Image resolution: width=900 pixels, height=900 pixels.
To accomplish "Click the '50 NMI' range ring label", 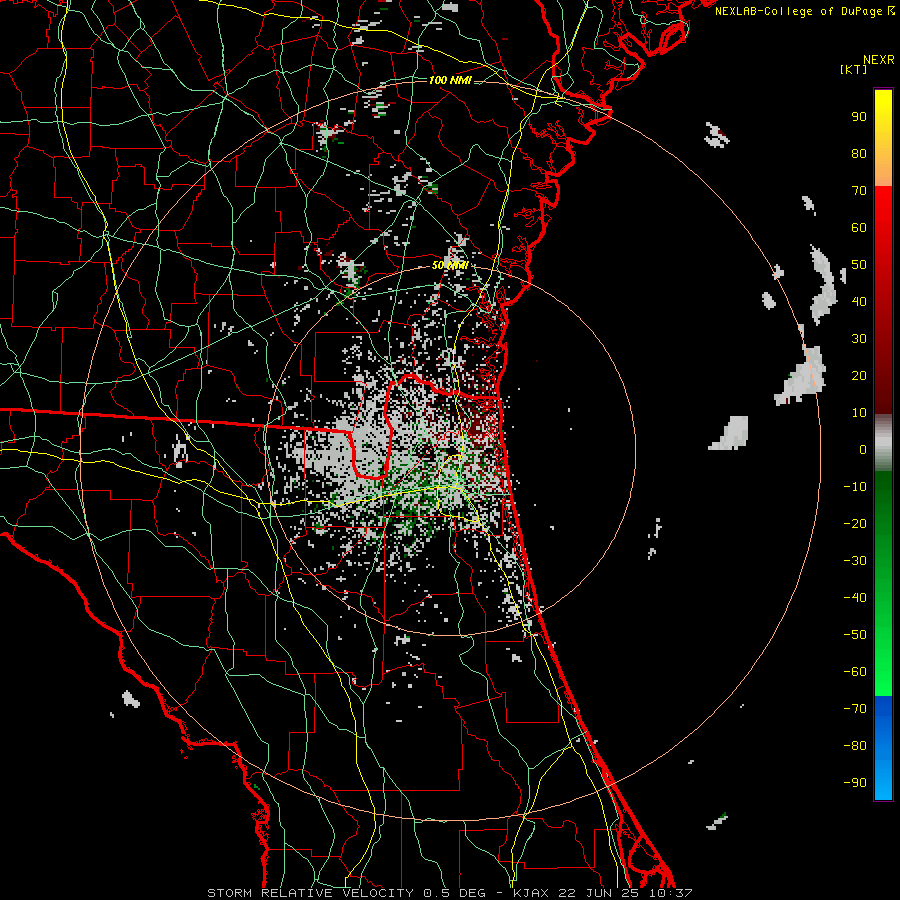I will (x=450, y=265).
